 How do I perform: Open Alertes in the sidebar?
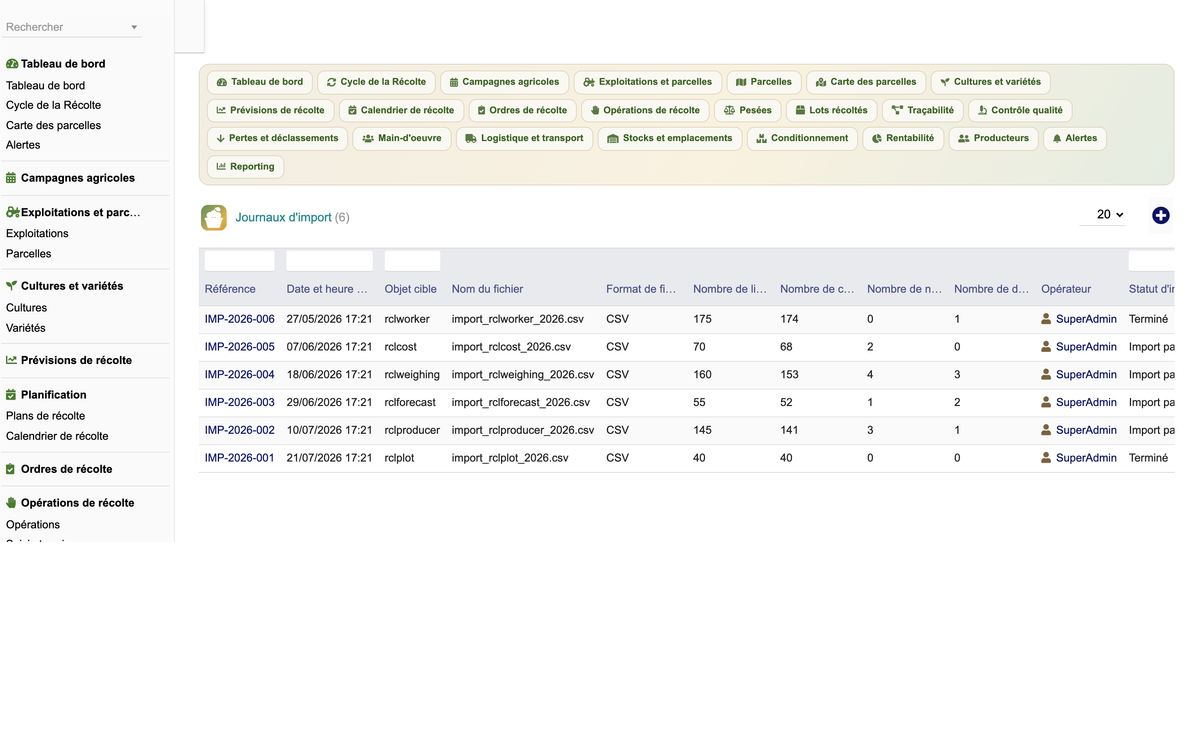point(23,145)
